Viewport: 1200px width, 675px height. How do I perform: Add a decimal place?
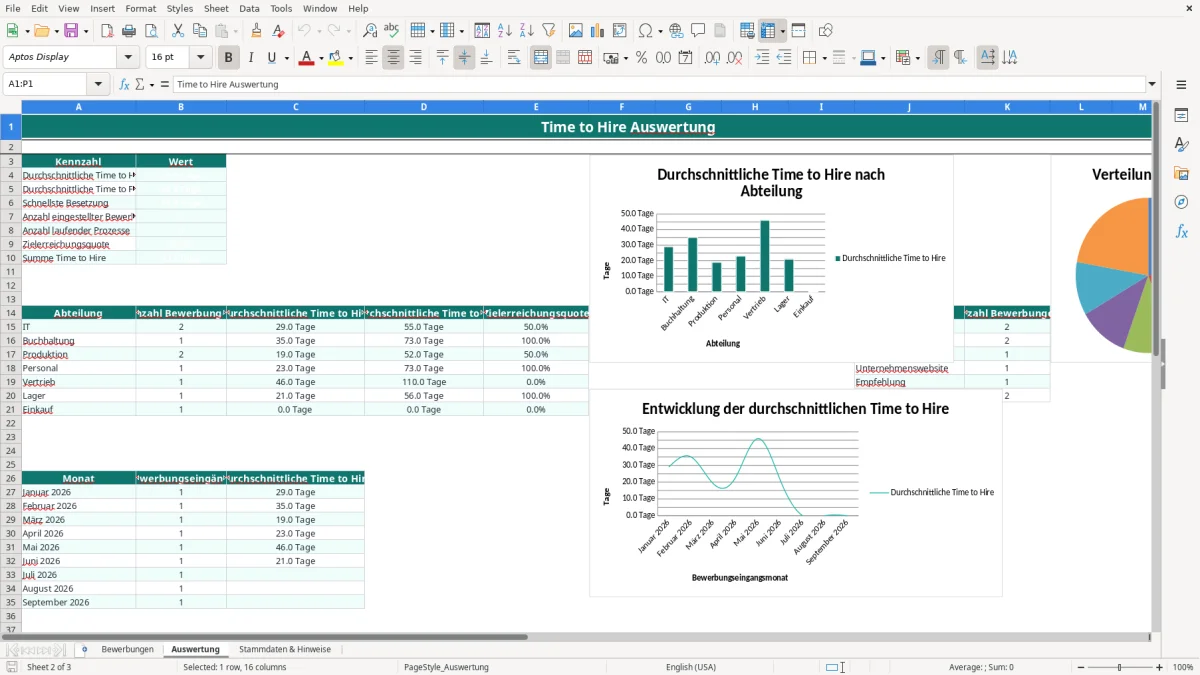[x=713, y=58]
